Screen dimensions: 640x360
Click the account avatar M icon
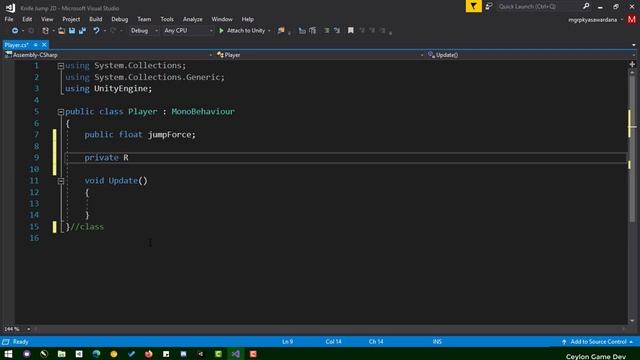click(x=632, y=19)
